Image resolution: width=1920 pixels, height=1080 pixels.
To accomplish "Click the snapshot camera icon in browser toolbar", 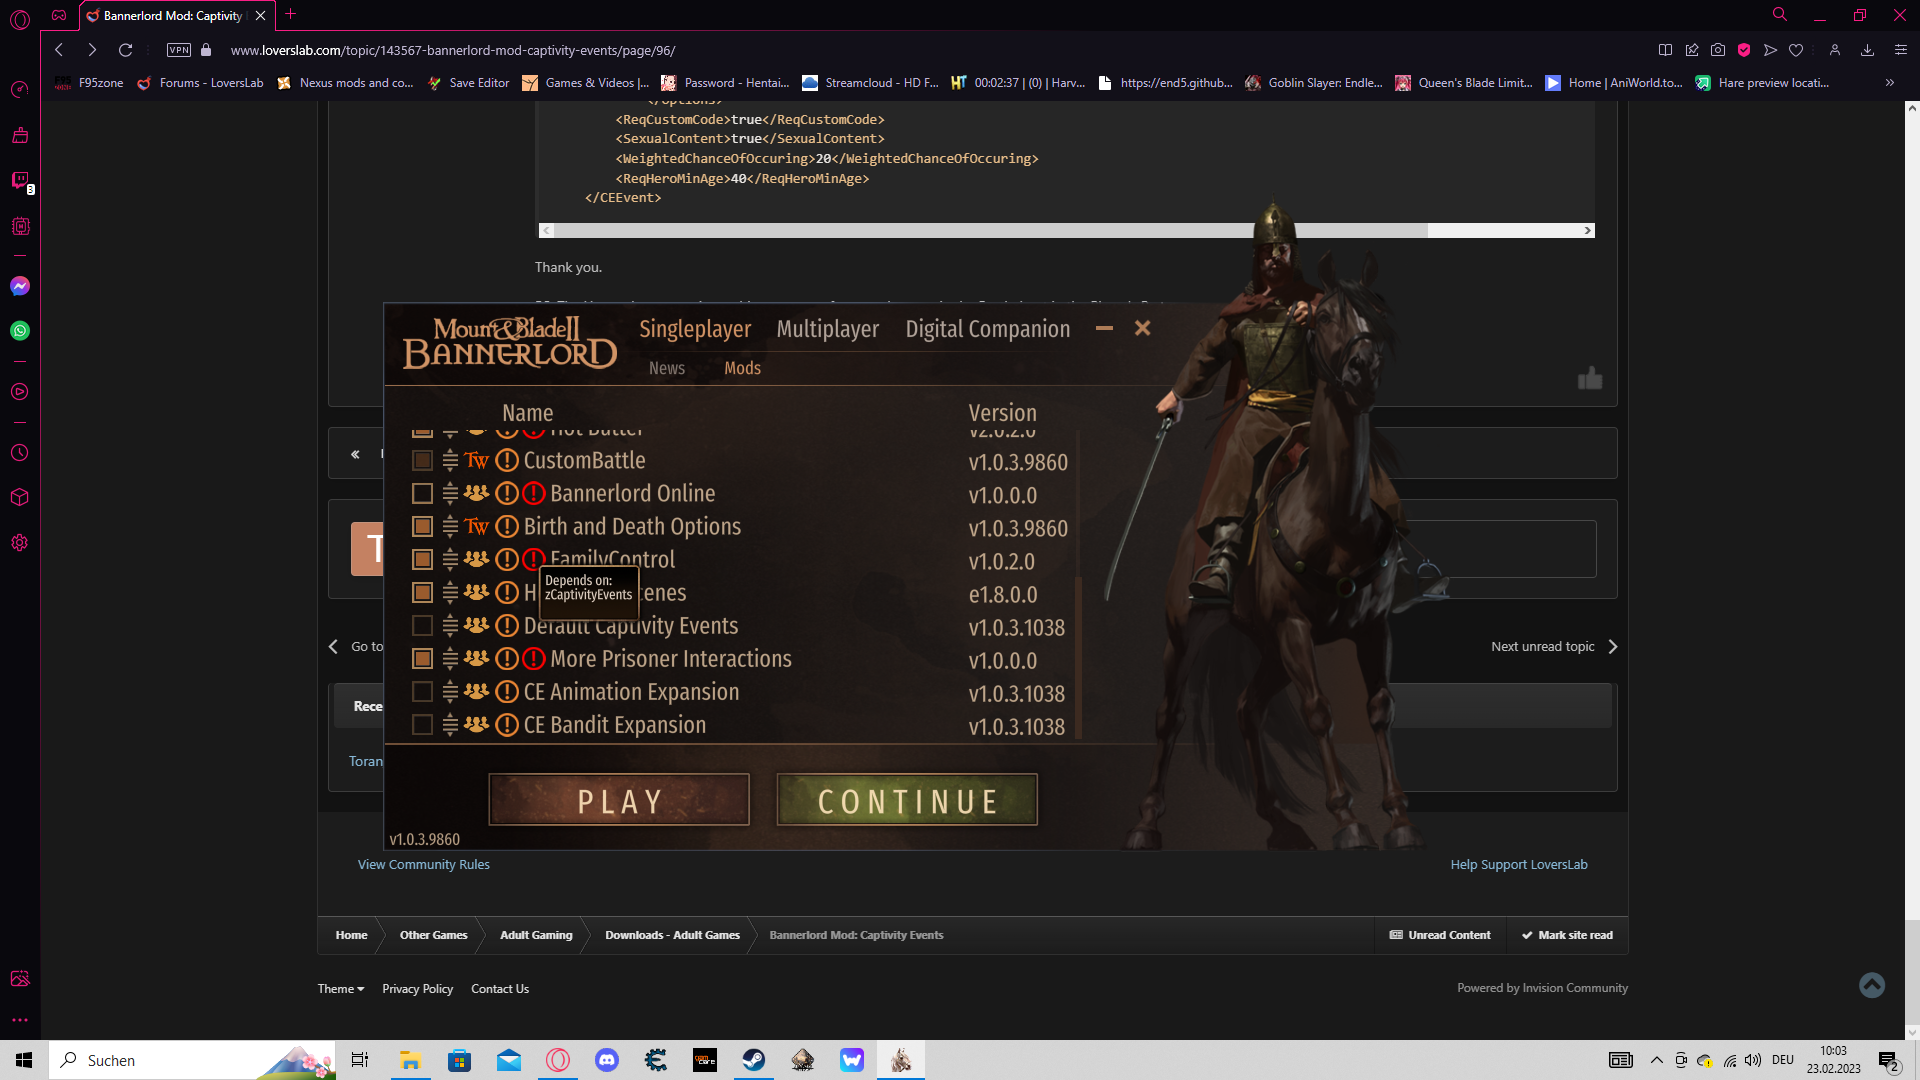I will click(1719, 49).
